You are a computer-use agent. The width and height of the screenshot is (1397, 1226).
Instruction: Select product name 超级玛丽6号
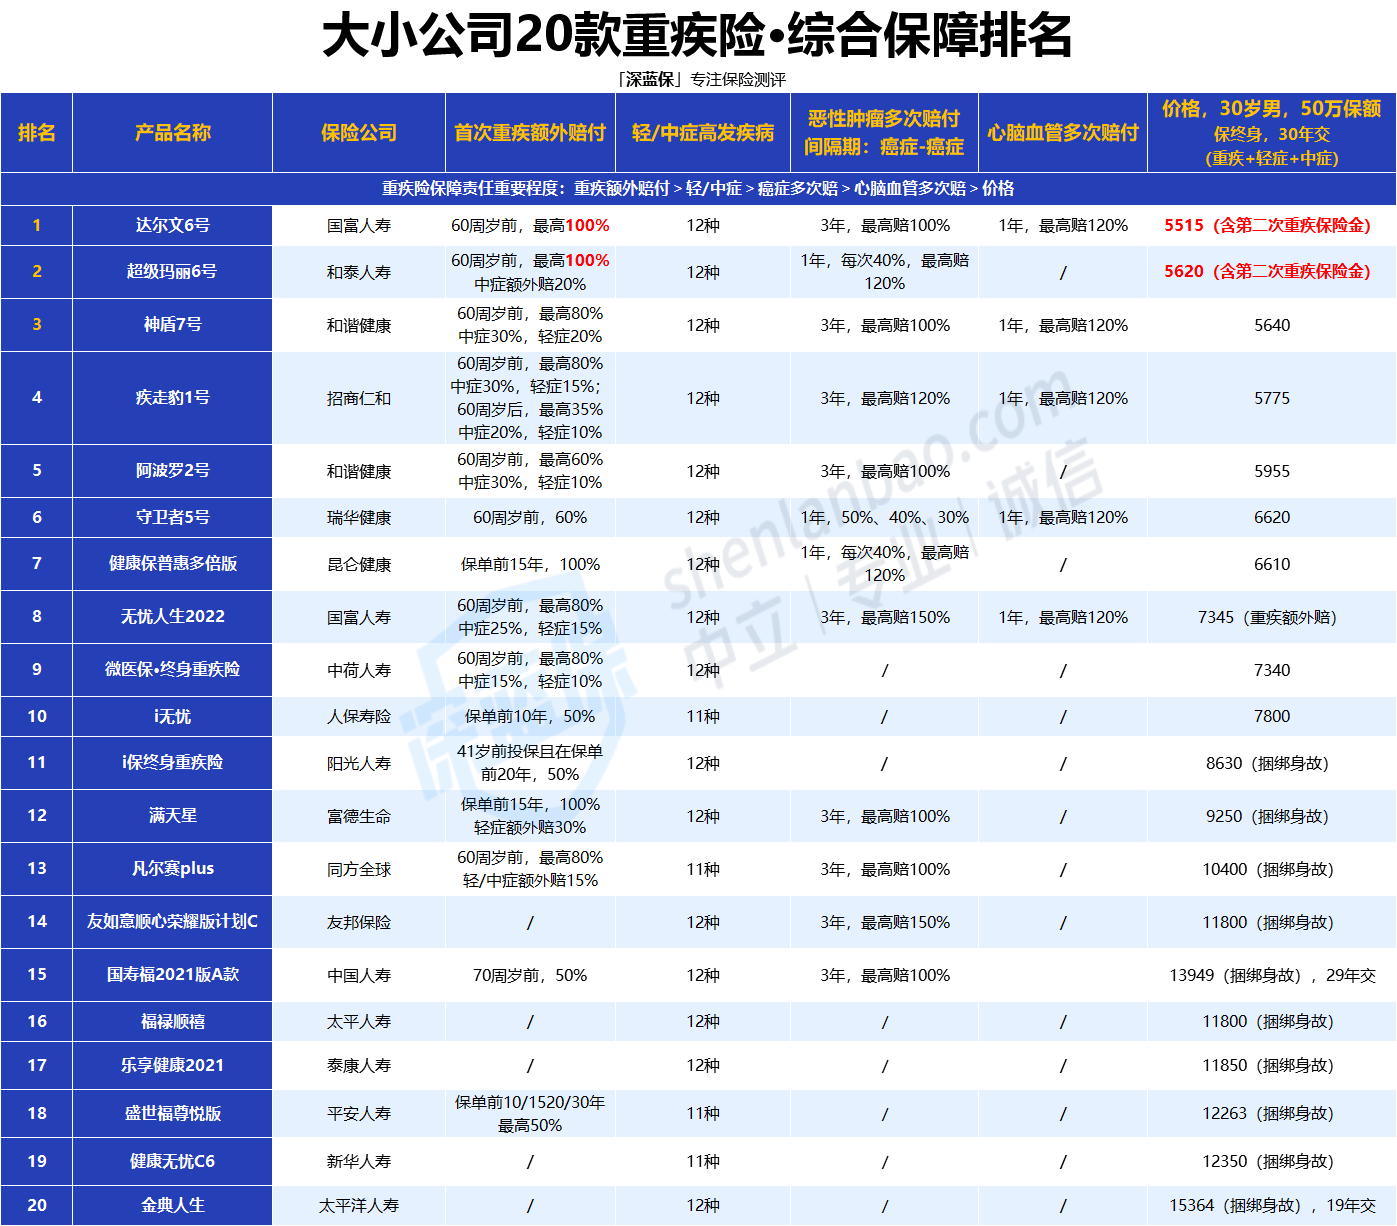point(172,271)
